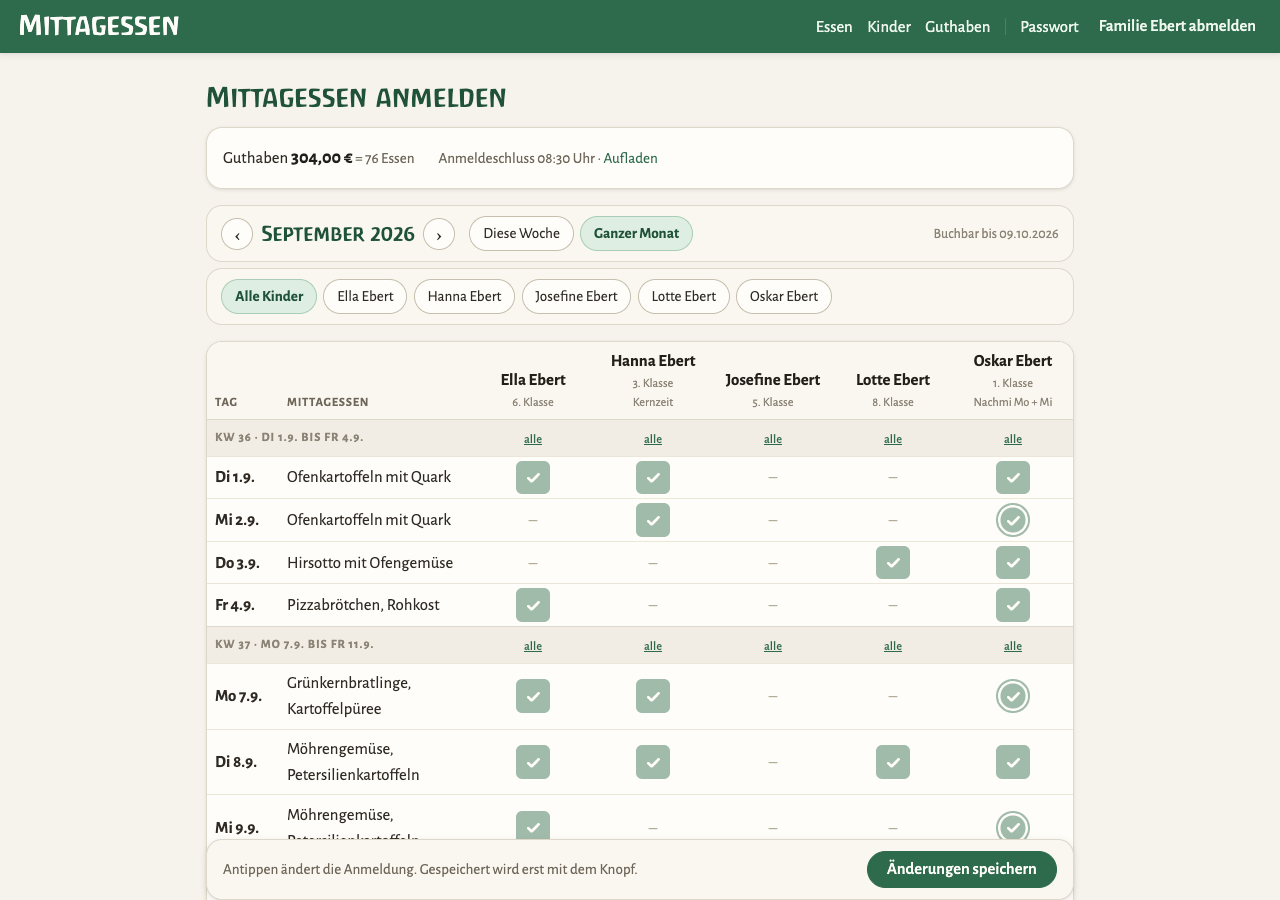Save changes with Änderungen speichern
Screen dimensions: 1280x900
[x=962, y=869]
